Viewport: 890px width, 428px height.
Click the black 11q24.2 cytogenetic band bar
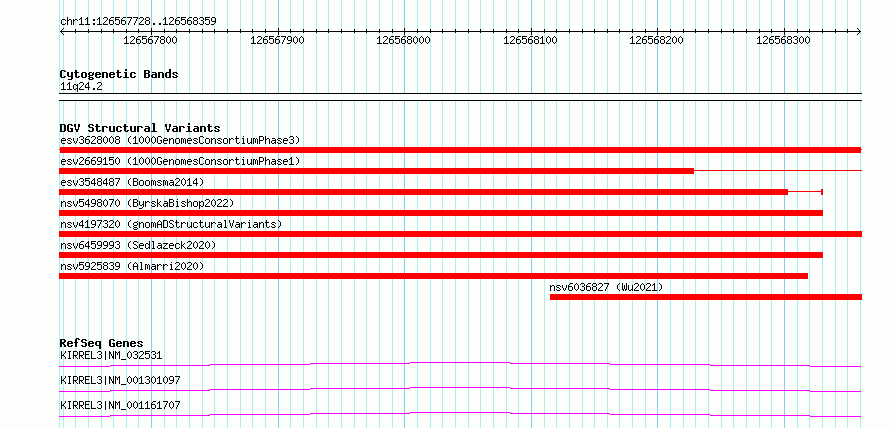click(460, 96)
